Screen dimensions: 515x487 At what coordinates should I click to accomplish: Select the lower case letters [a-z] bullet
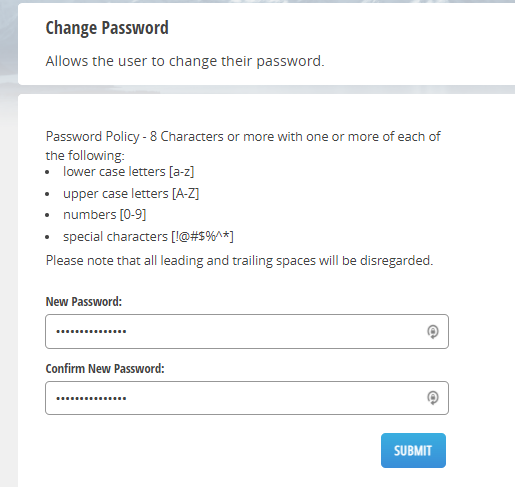click(x=129, y=172)
